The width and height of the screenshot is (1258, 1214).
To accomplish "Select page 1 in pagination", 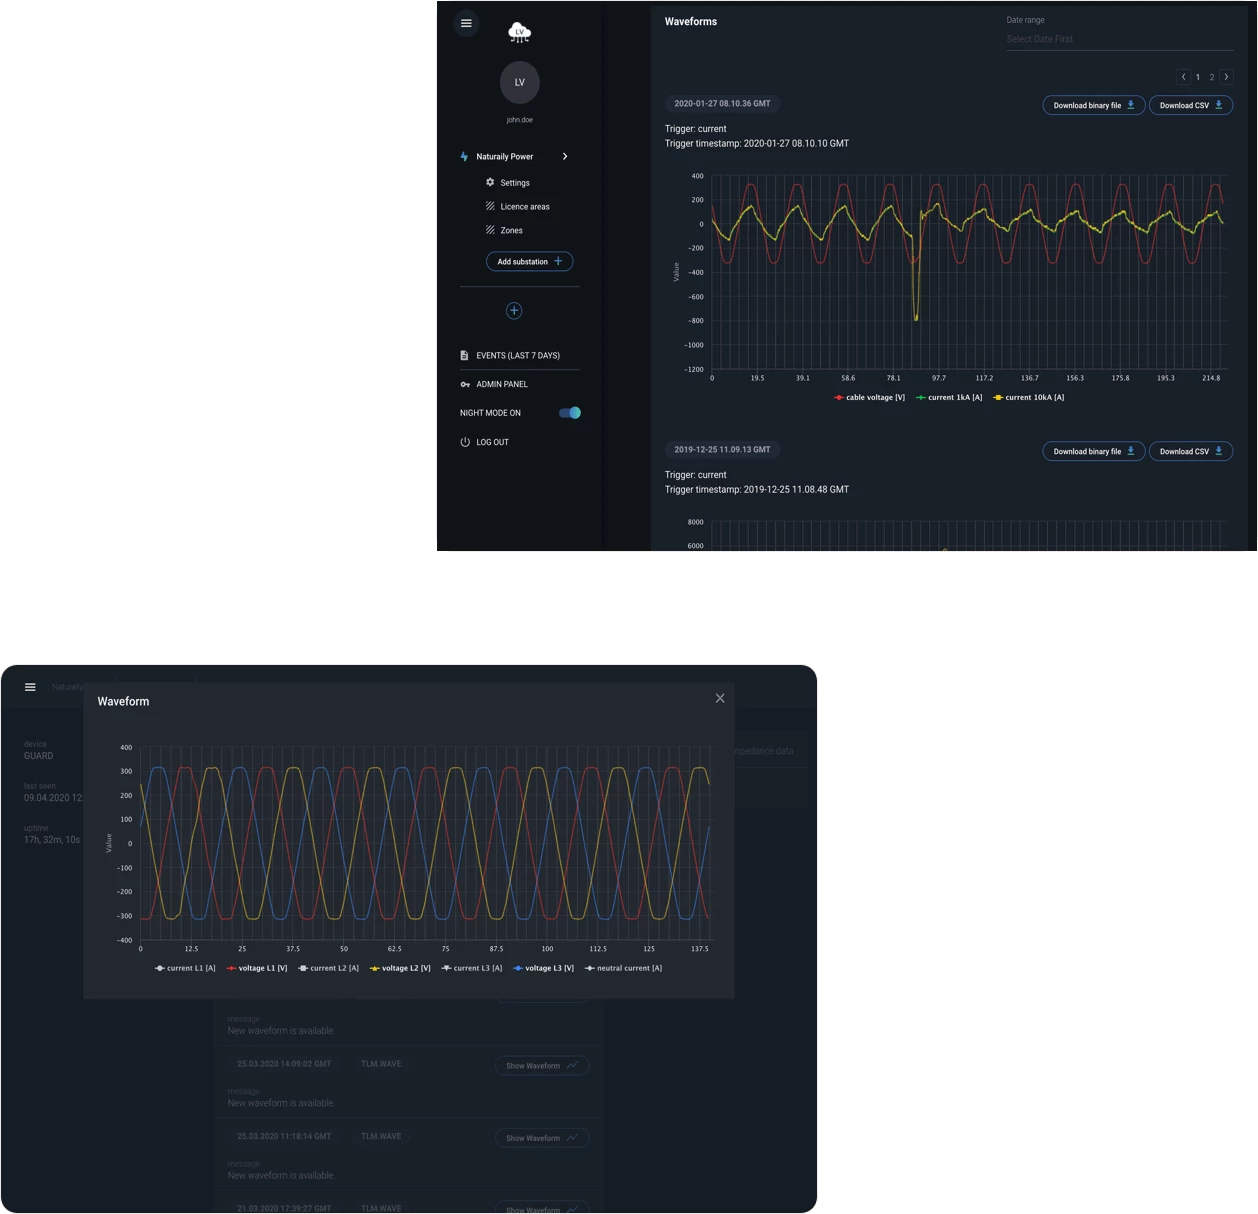I will click(1198, 77).
